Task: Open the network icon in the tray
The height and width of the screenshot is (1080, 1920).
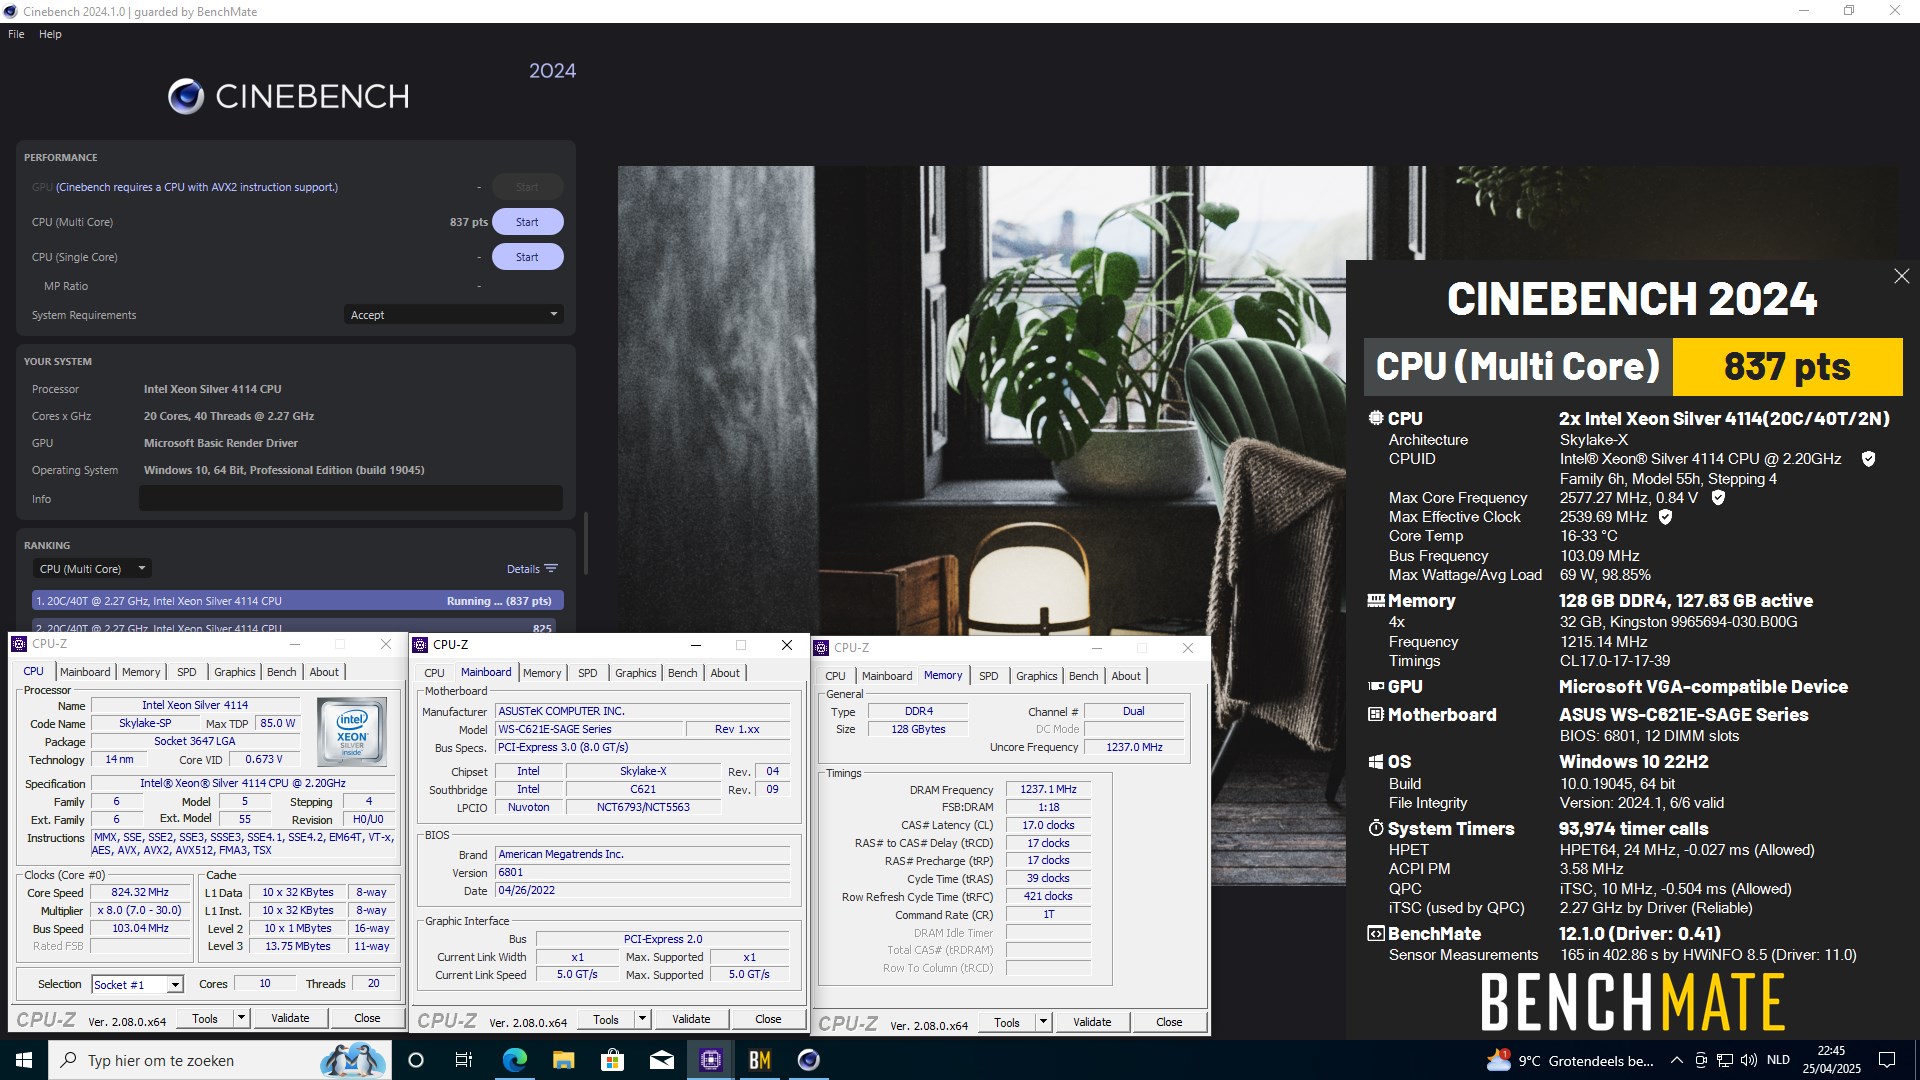Action: [1725, 1060]
